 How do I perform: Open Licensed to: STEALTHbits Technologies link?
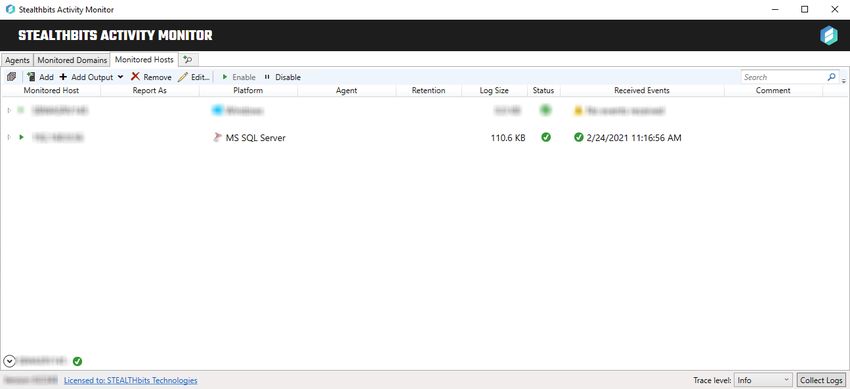click(131, 380)
